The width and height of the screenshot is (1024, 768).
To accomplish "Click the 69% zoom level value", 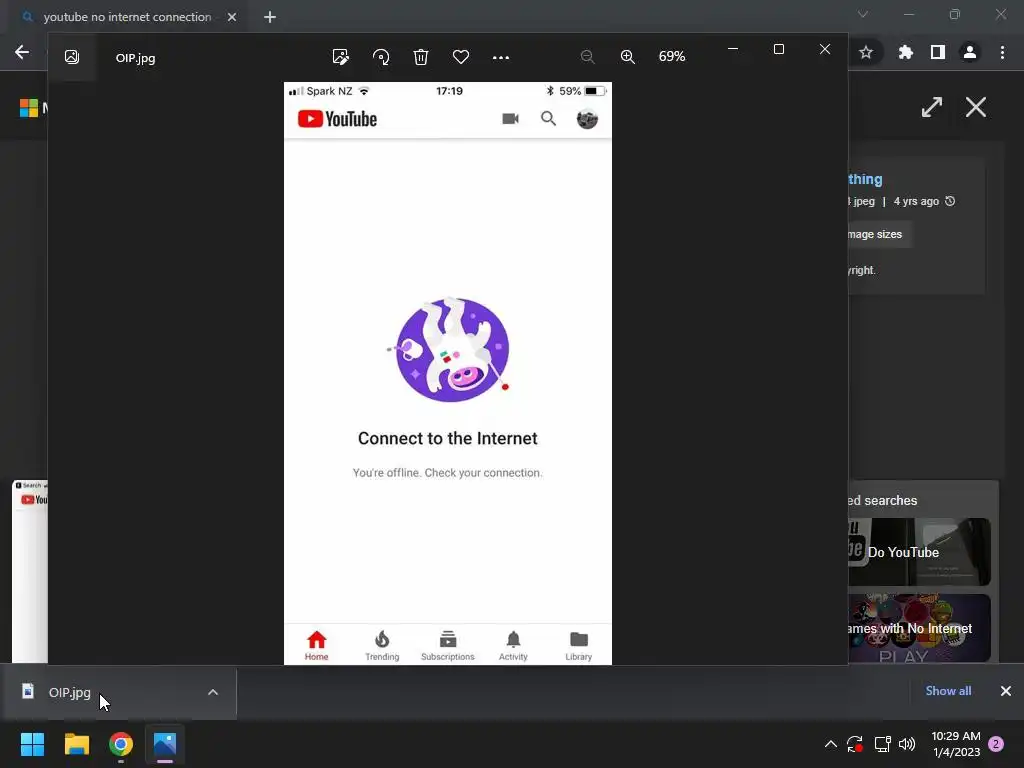I will pos(671,57).
